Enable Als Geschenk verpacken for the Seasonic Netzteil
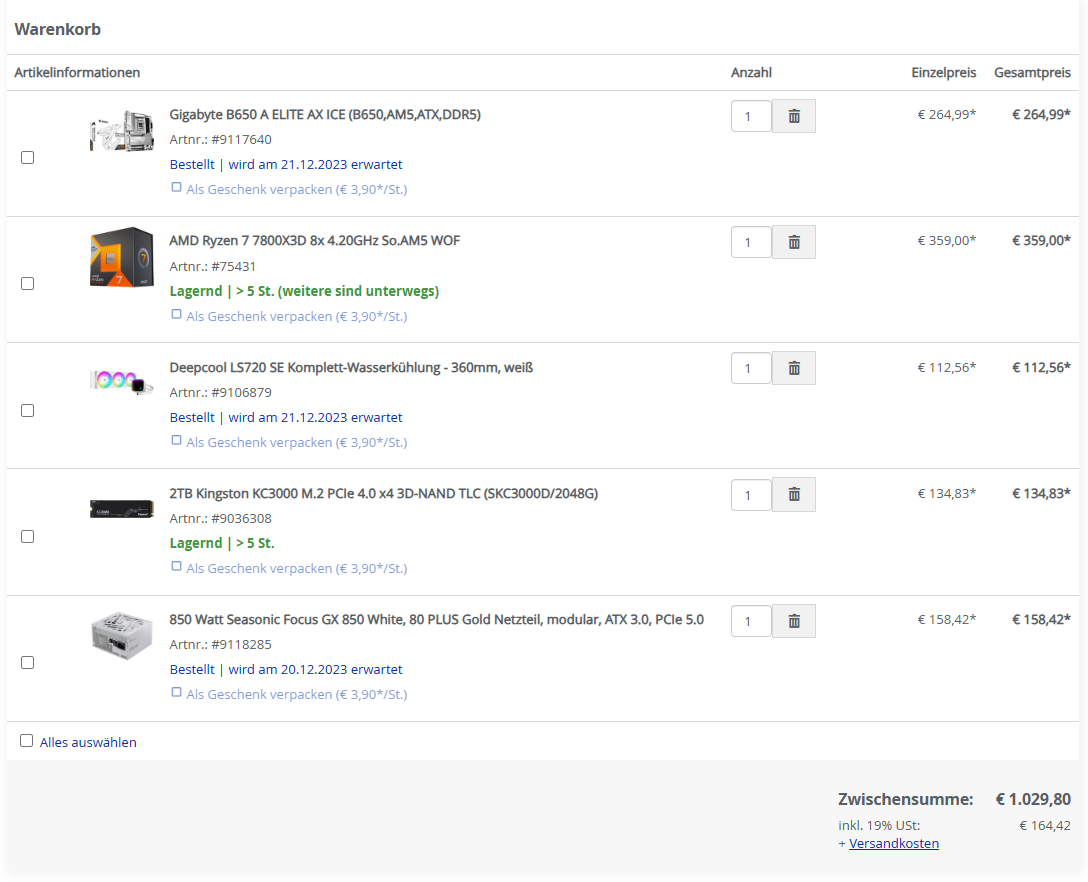 click(x=176, y=691)
